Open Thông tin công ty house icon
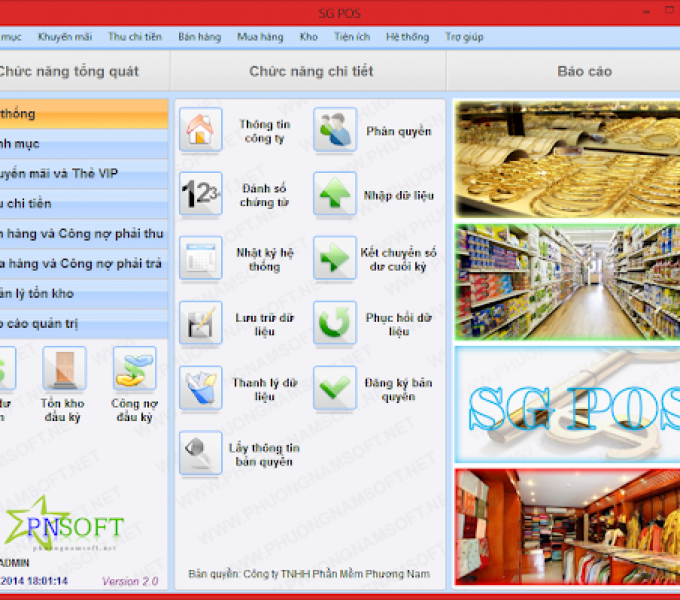This screenshot has height=600, width=680. (x=200, y=129)
